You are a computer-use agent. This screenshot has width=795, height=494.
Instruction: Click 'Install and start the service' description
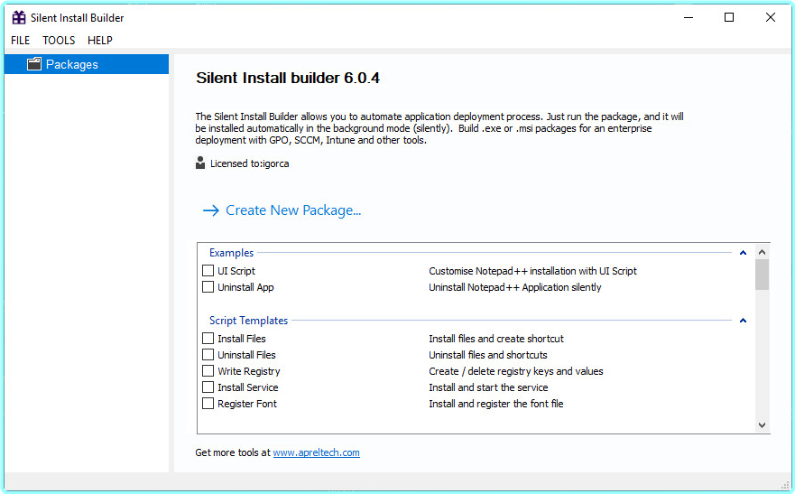(x=488, y=387)
